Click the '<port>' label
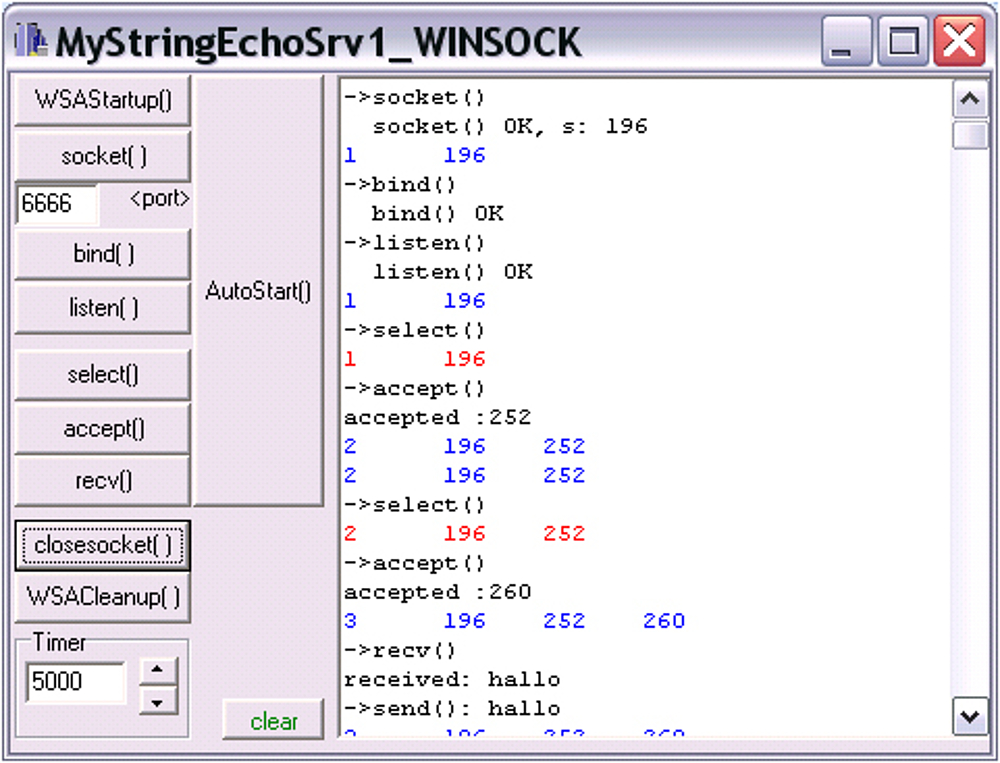 tap(159, 199)
